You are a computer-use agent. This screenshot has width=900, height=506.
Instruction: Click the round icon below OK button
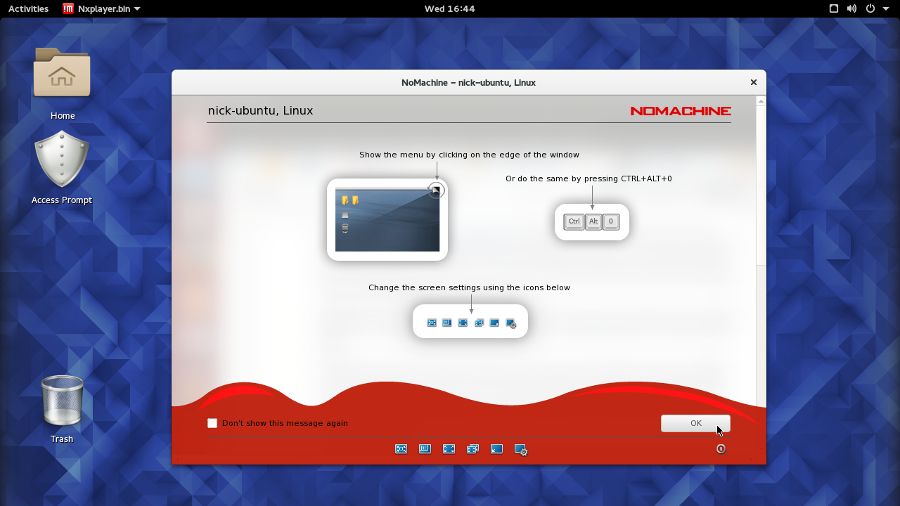point(721,449)
